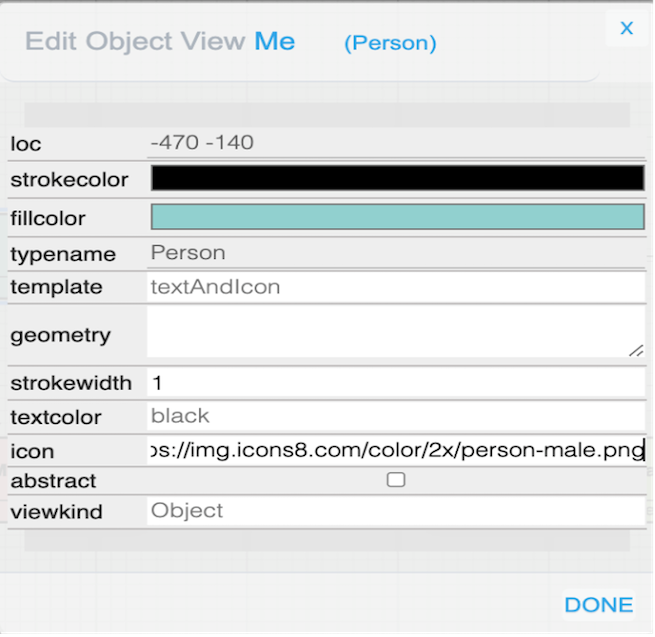The width and height of the screenshot is (655, 637).
Task: Click the 'strokewidth' row label
Action: coord(71,383)
